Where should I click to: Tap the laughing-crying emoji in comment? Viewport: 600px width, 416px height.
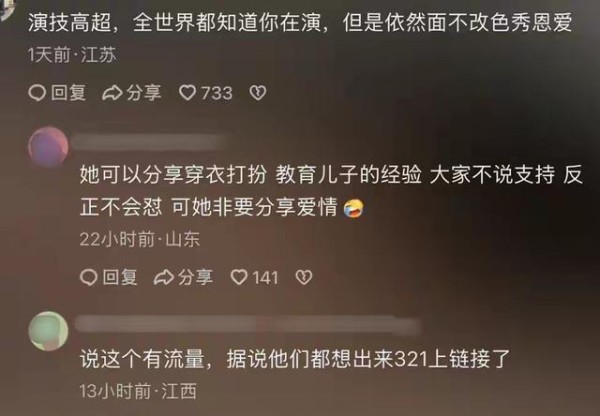(353, 208)
